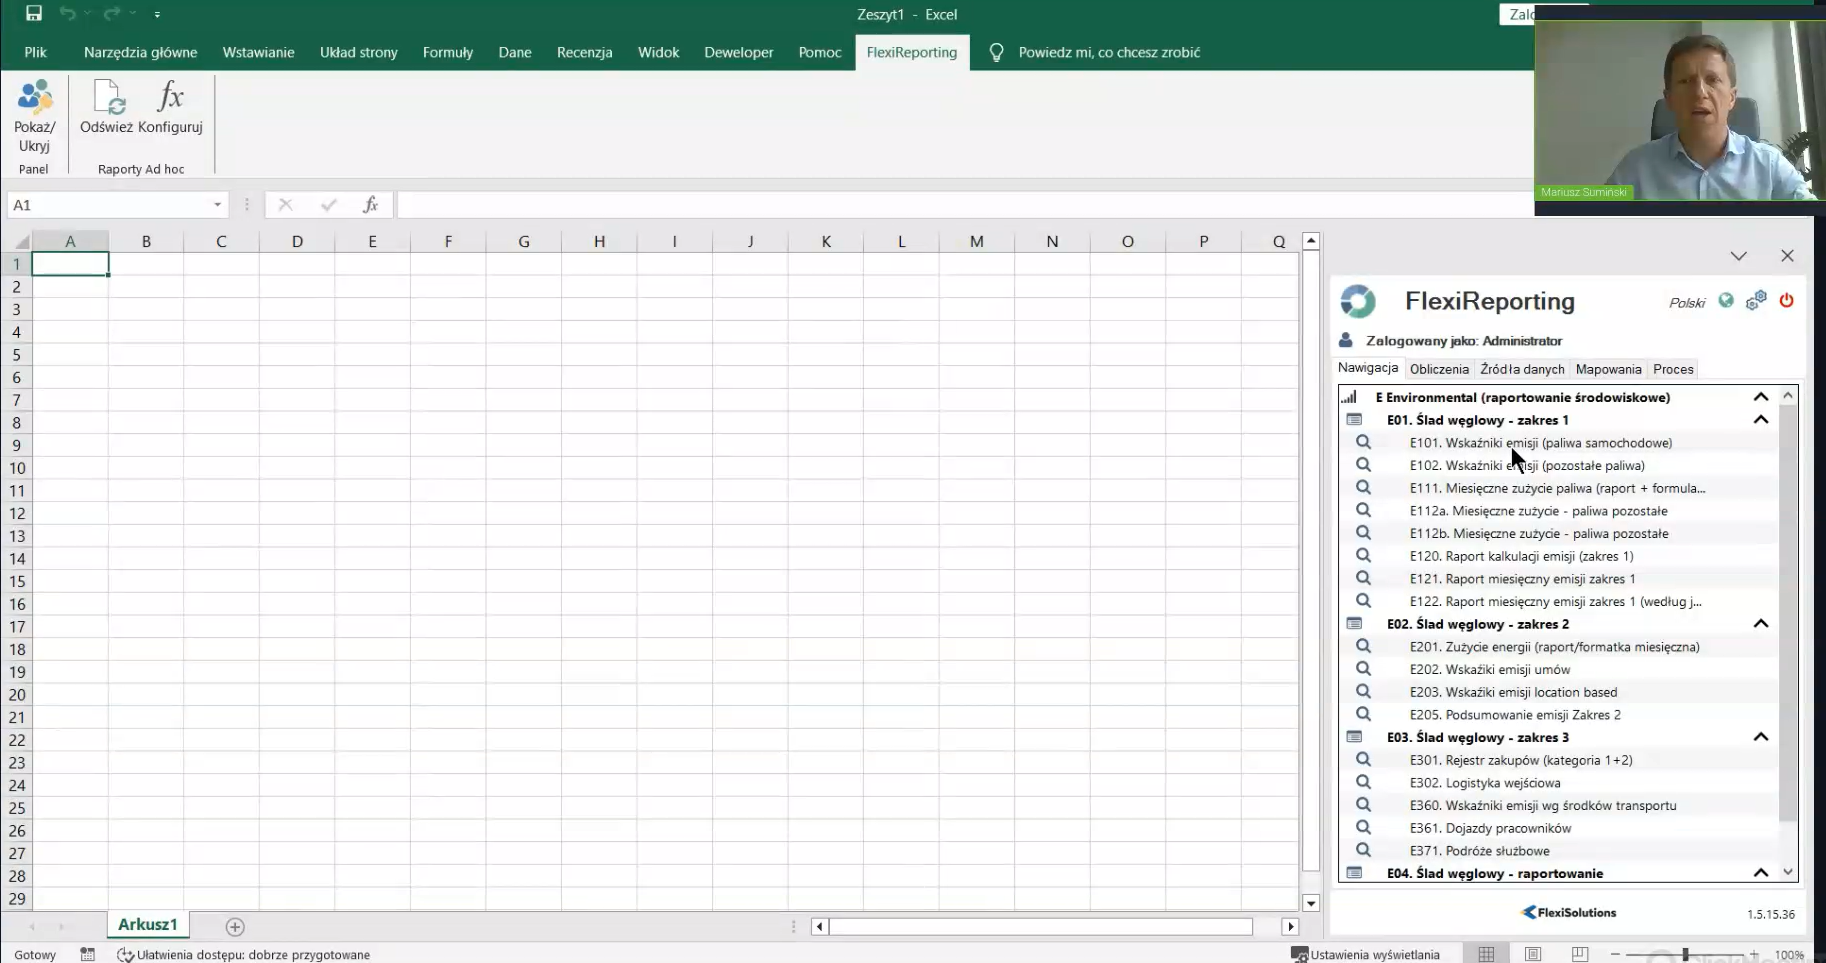This screenshot has height=963, width=1826.
Task: Click the red power logout icon
Action: coord(1786,301)
